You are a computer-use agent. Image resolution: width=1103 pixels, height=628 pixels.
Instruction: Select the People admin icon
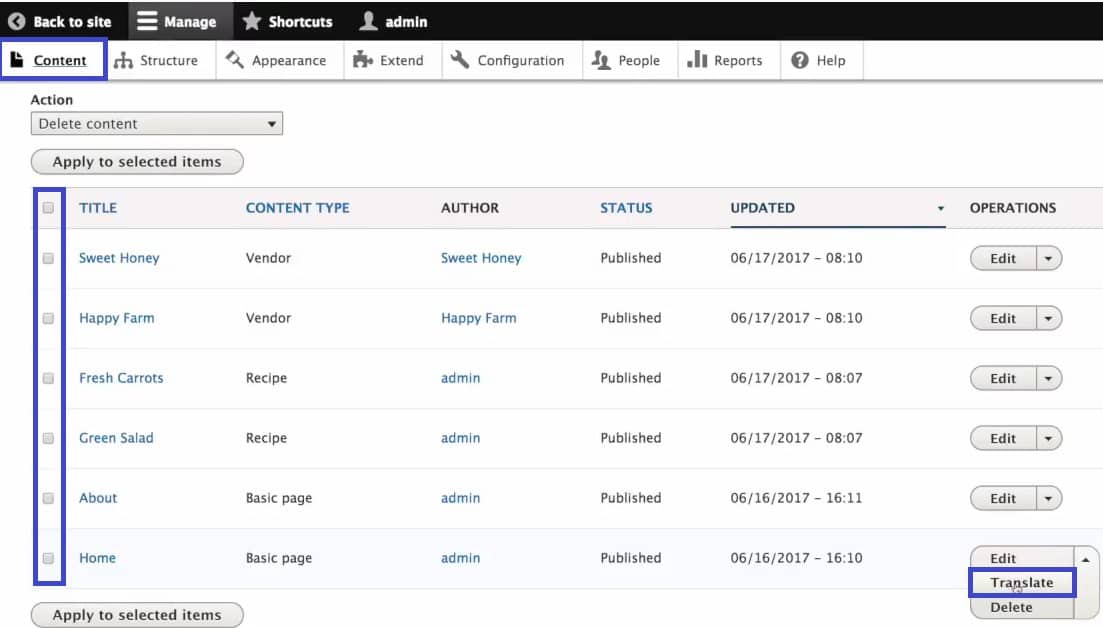pyautogui.click(x=603, y=60)
